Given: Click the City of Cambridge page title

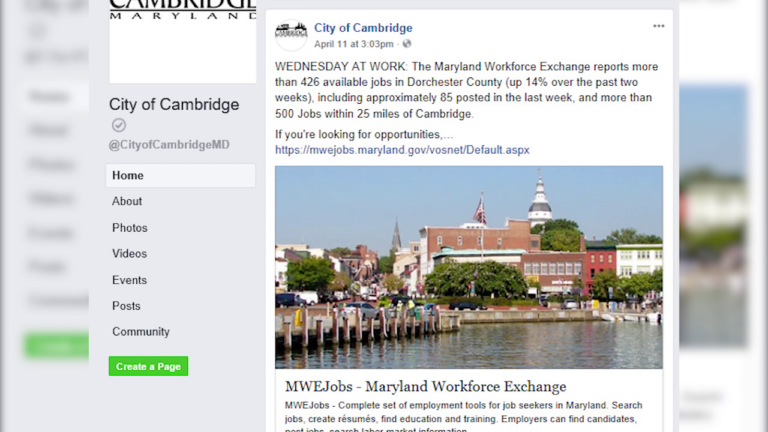Looking at the screenshot, I should tap(174, 104).
